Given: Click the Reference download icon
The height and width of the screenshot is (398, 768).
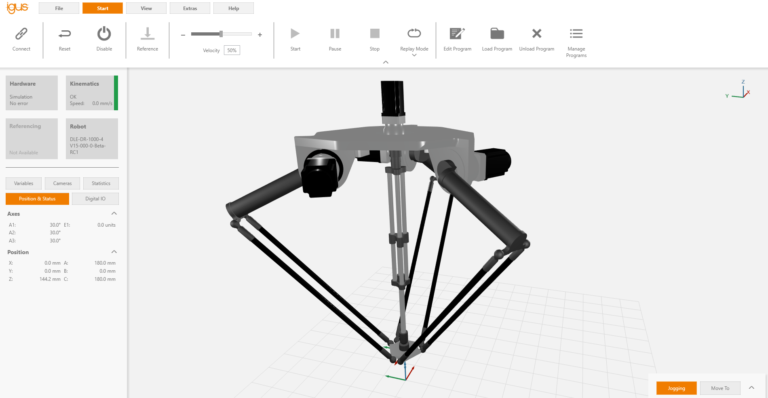Looking at the screenshot, I should tap(147, 33).
